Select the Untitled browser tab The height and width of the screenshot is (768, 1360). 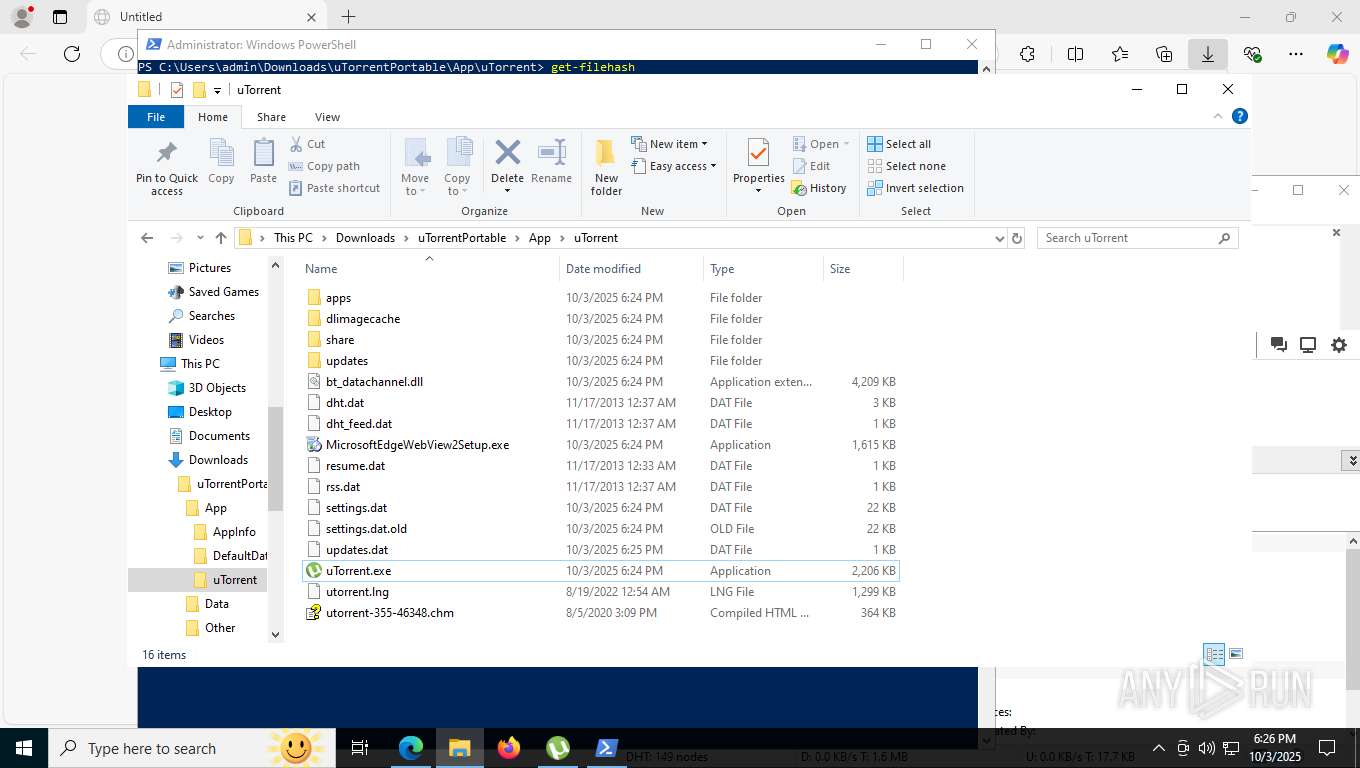205,17
